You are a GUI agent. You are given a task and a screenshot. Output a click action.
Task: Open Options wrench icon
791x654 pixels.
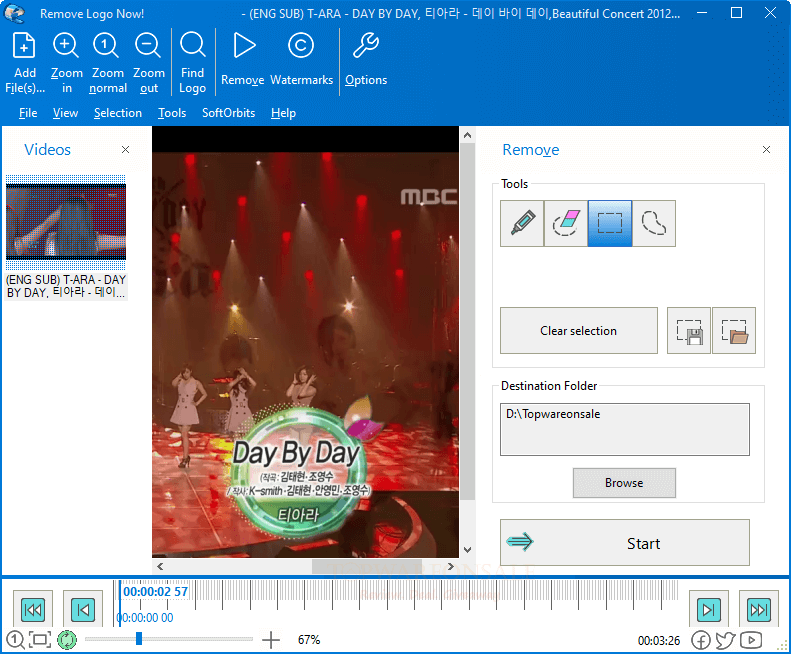[x=366, y=45]
